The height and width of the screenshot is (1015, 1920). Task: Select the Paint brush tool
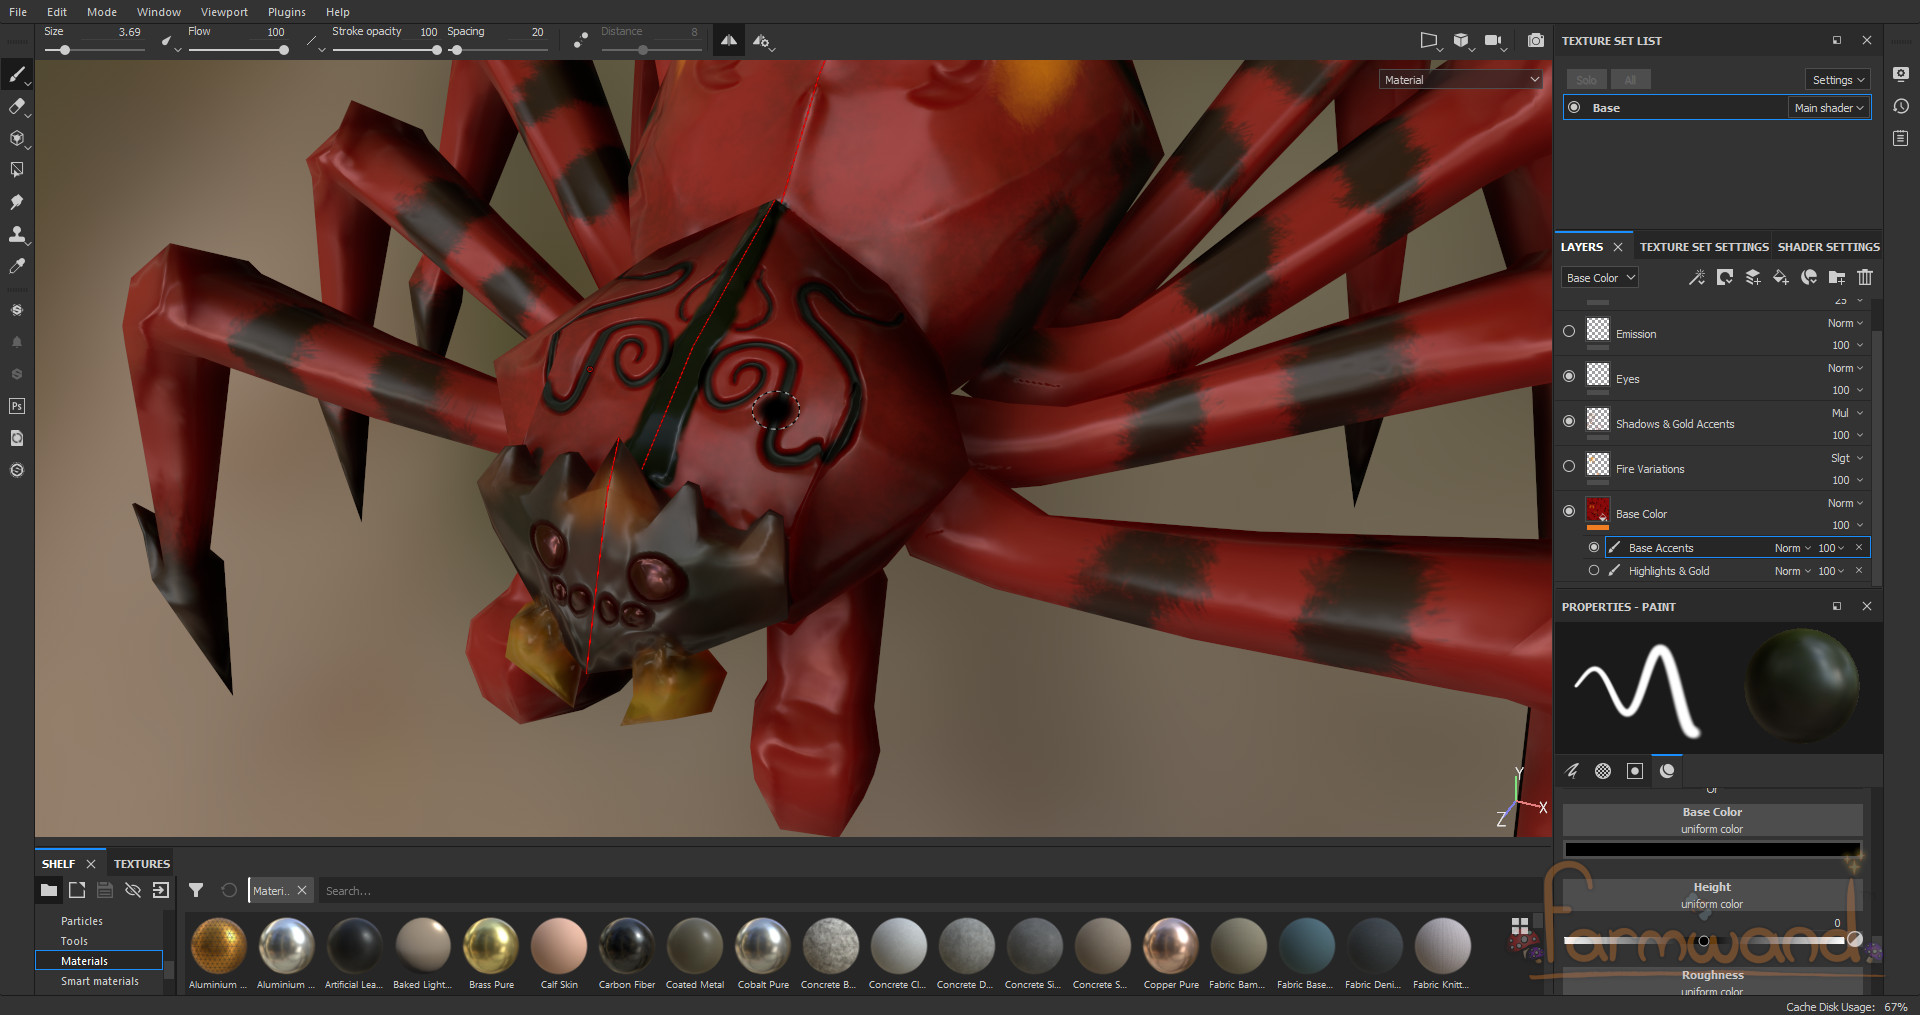pos(17,75)
